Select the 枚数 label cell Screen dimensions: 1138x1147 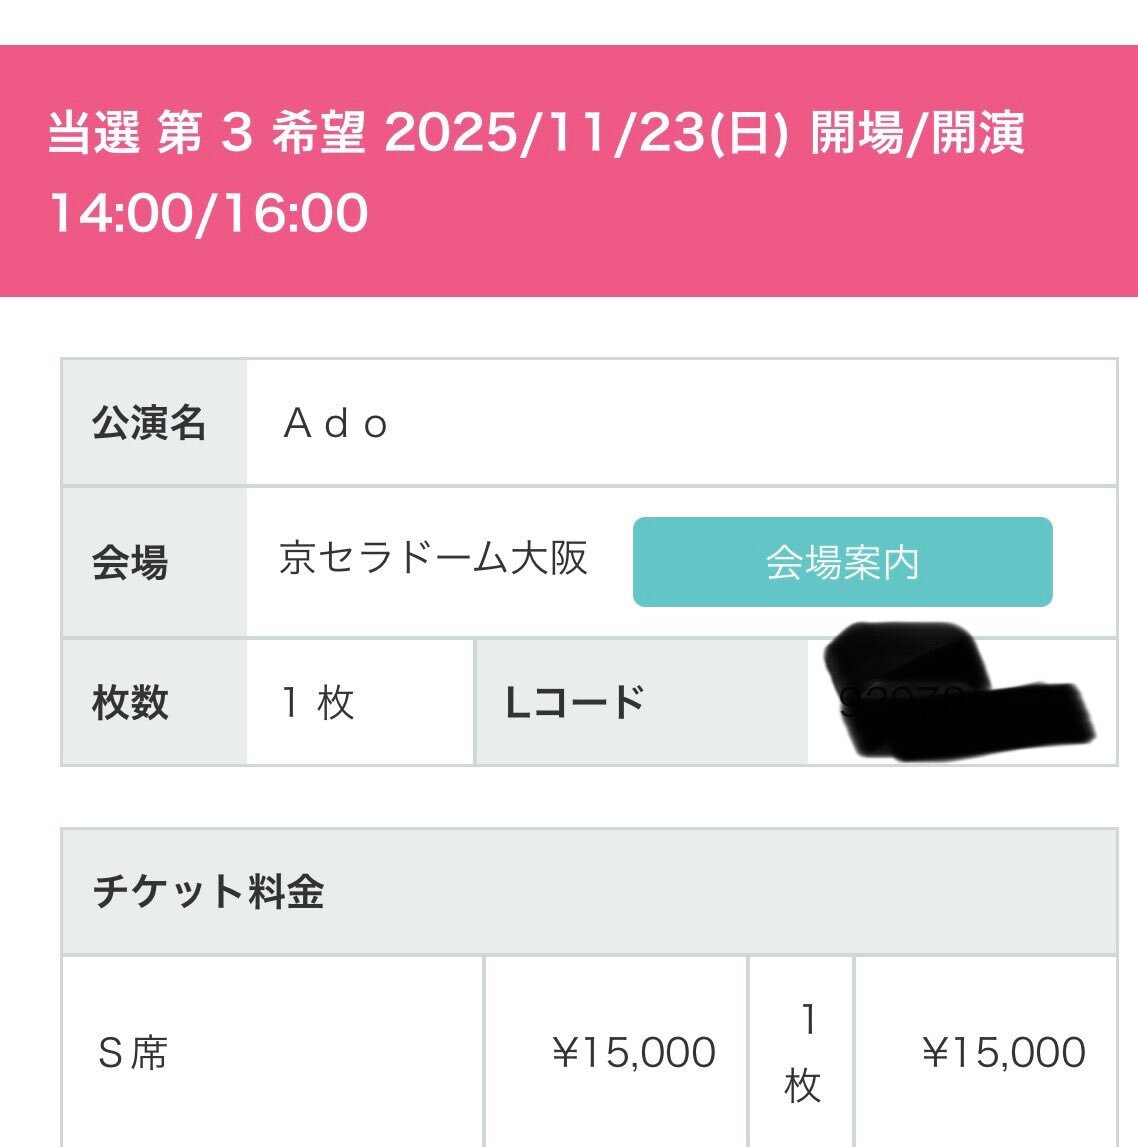(154, 702)
